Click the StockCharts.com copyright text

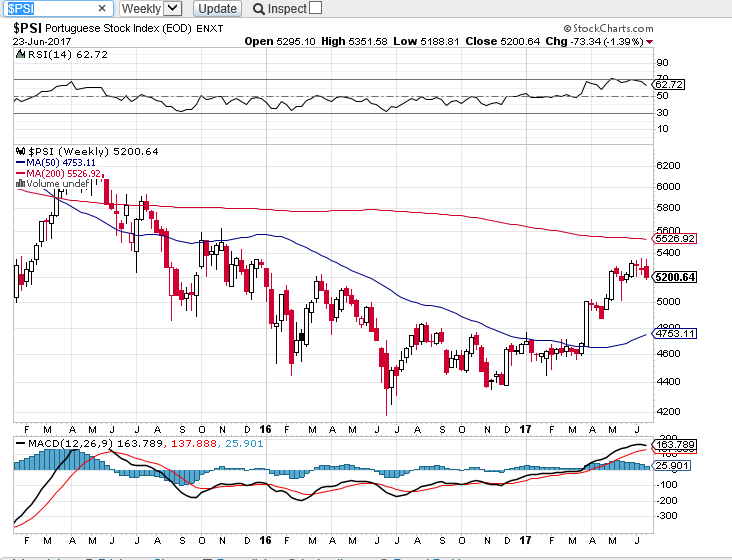click(x=608, y=28)
